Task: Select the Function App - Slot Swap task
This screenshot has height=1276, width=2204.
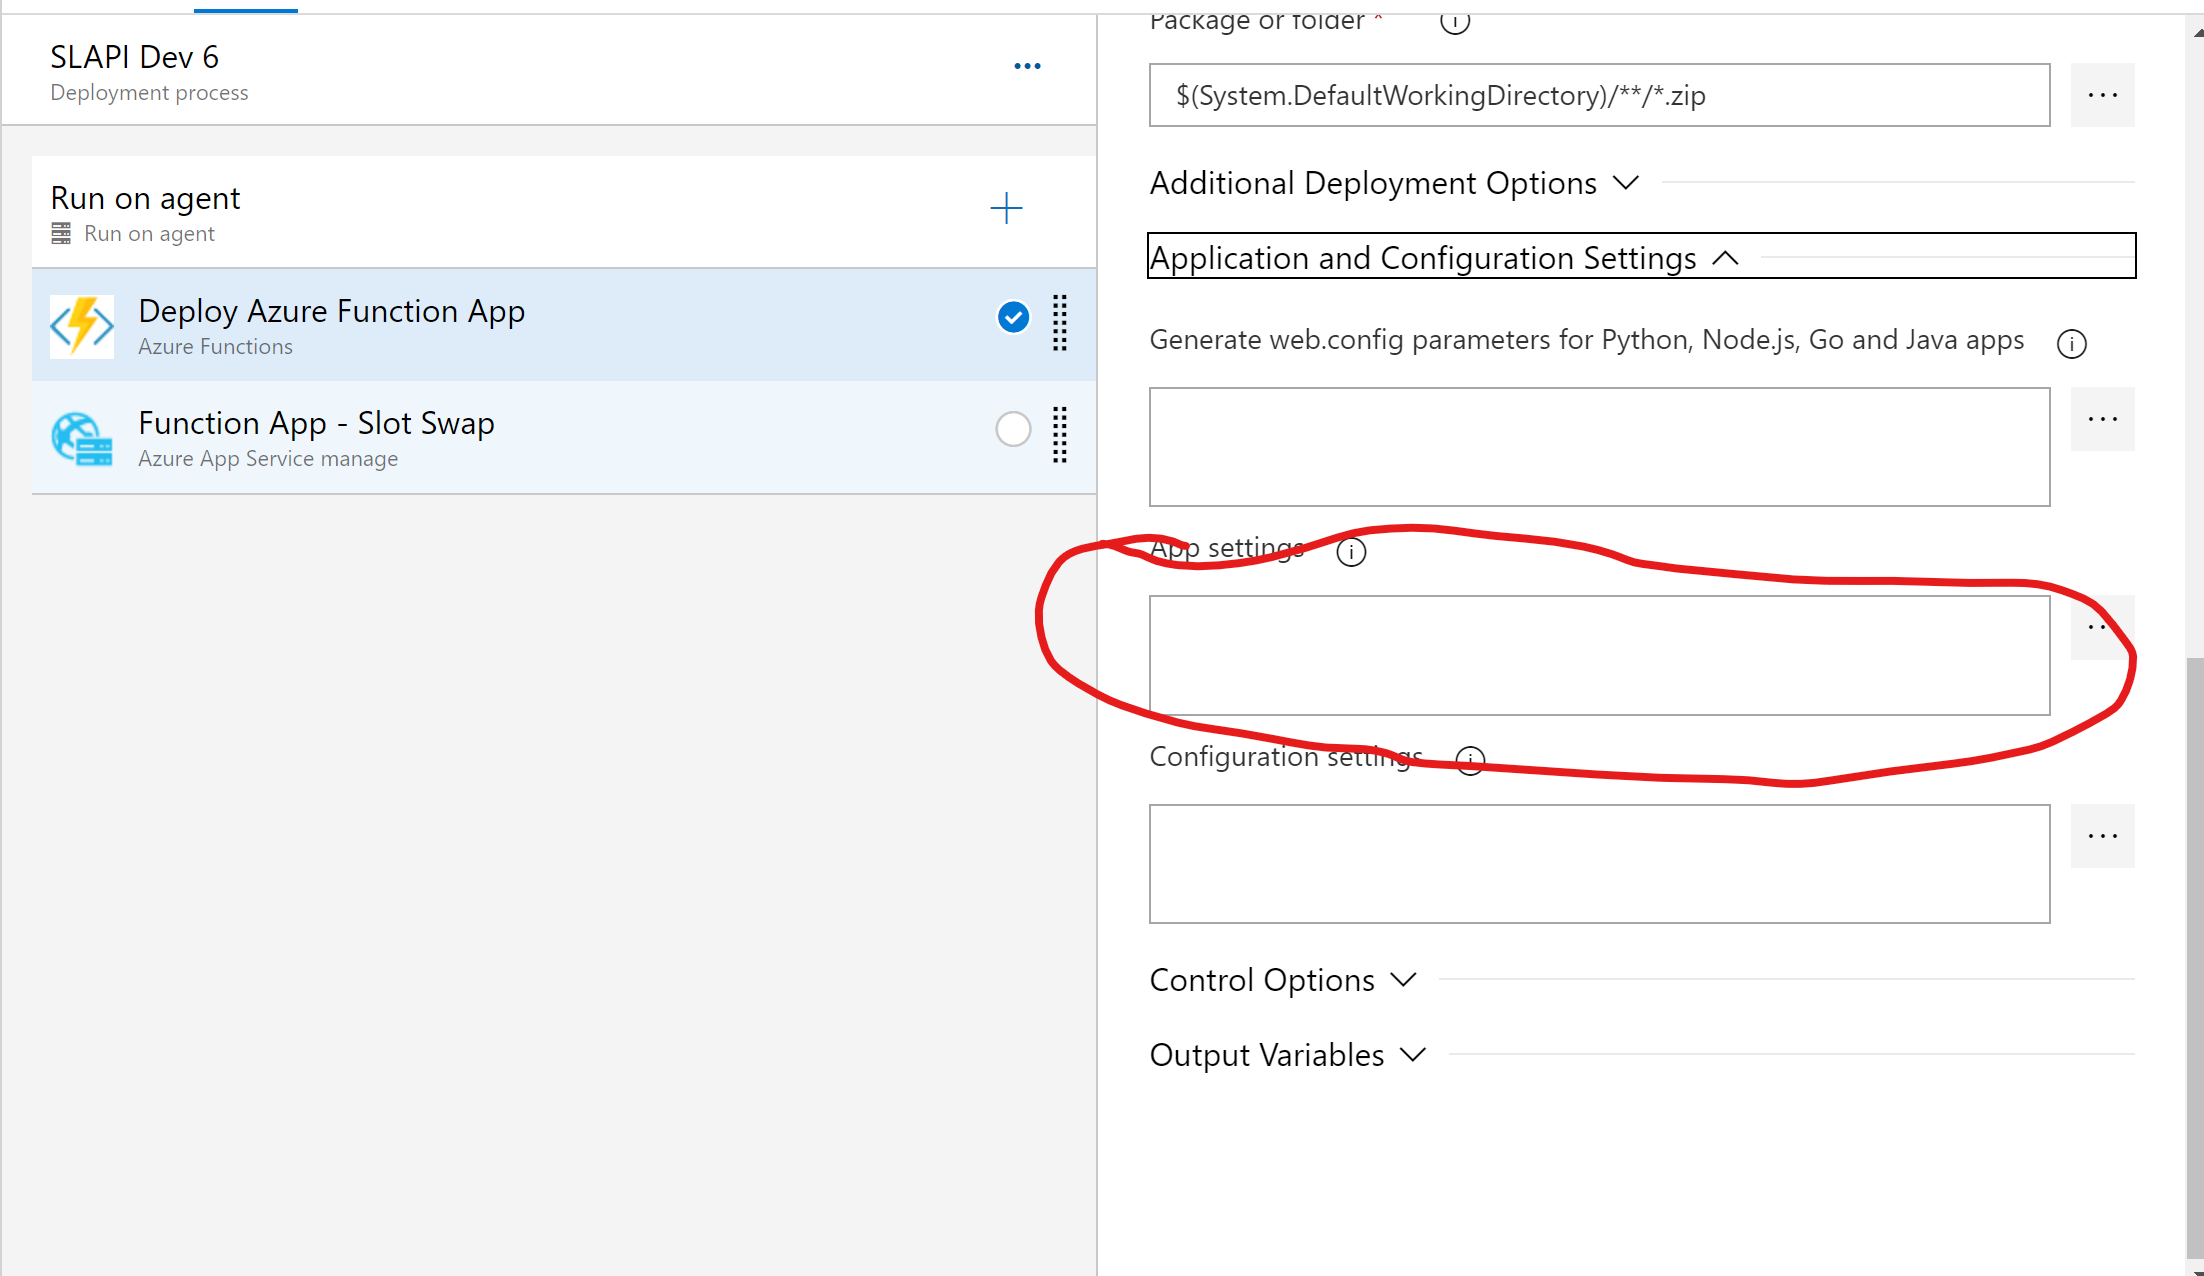Action: (564, 437)
